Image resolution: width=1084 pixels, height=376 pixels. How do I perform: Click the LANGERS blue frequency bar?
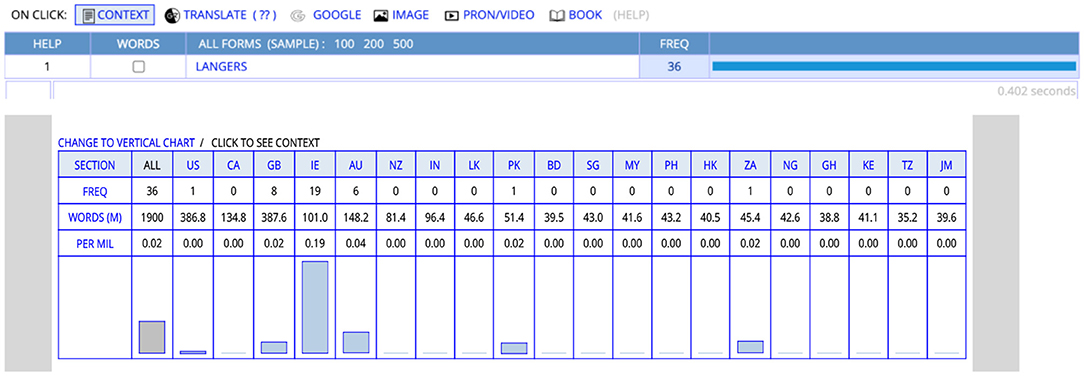pos(894,67)
